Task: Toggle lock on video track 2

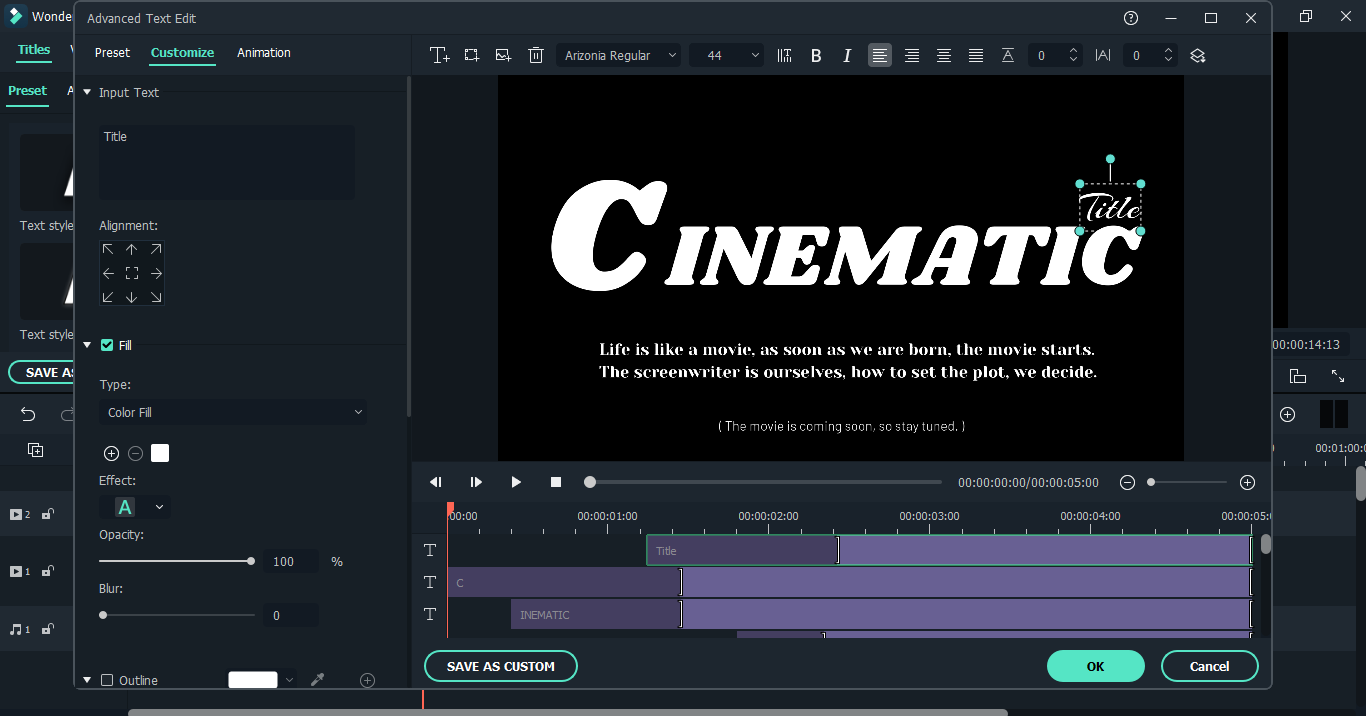Action: click(48, 514)
